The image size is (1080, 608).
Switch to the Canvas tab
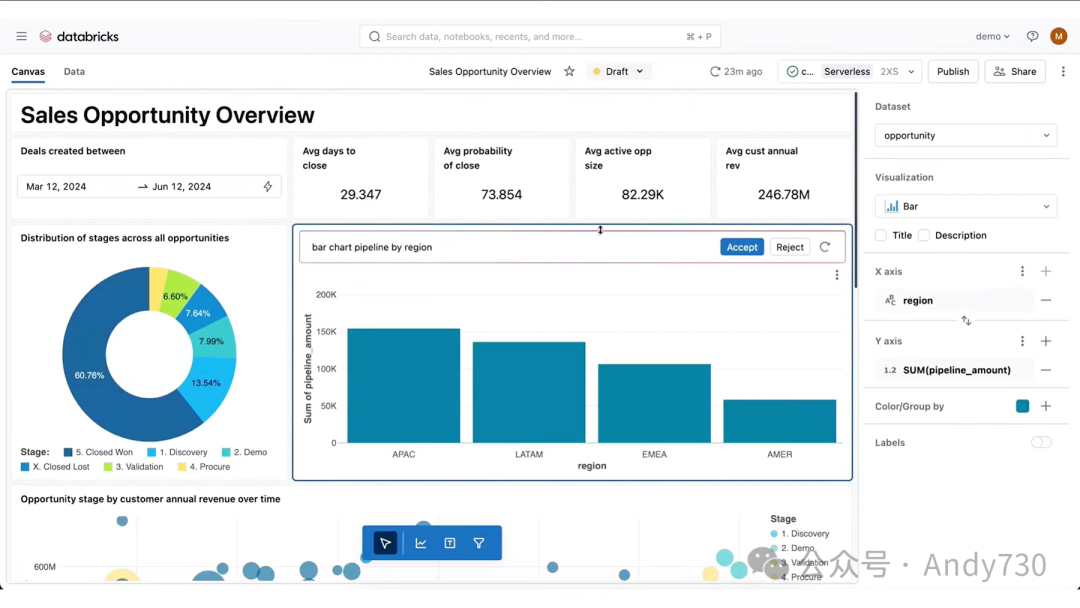coord(28,72)
